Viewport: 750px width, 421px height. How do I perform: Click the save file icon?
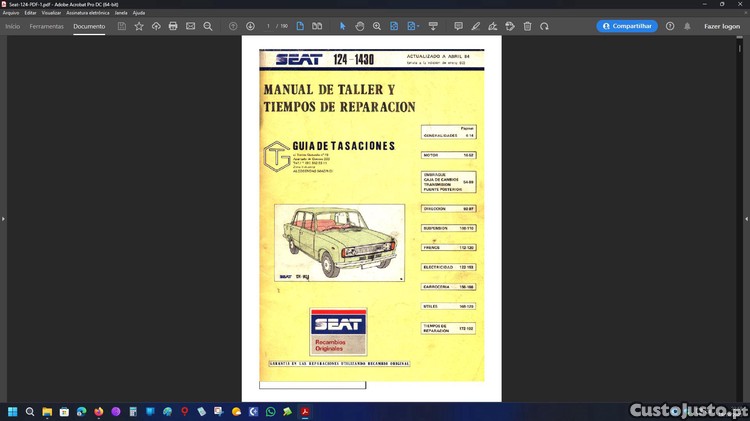point(122,26)
